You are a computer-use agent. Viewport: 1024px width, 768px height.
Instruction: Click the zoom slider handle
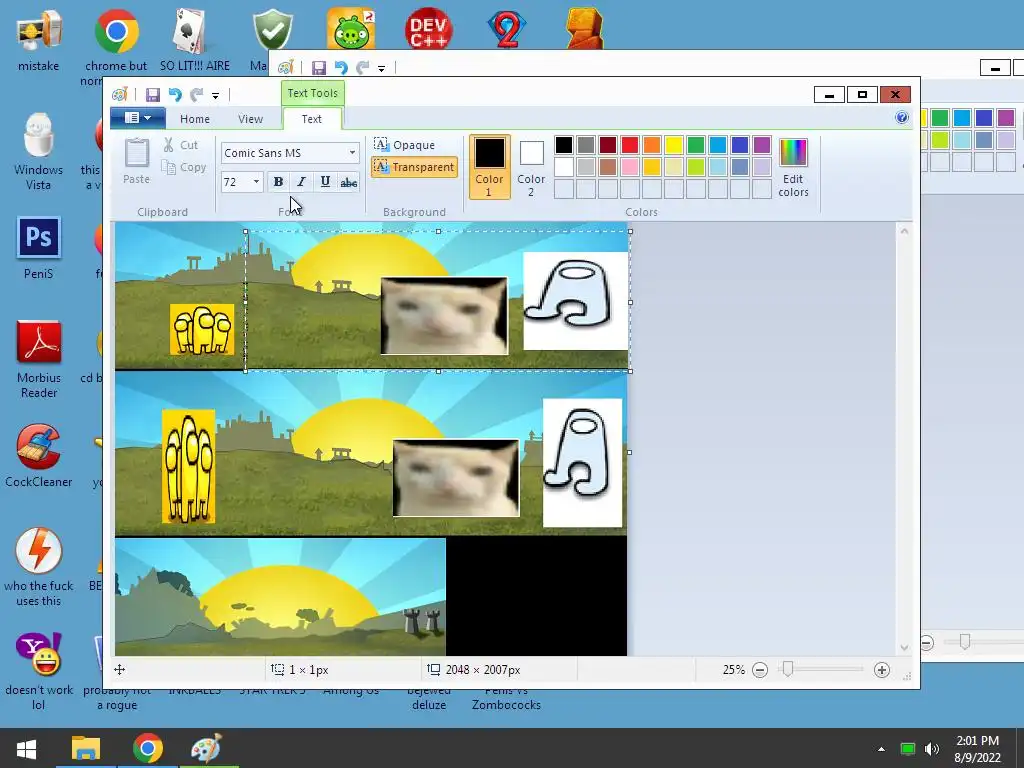coord(788,669)
